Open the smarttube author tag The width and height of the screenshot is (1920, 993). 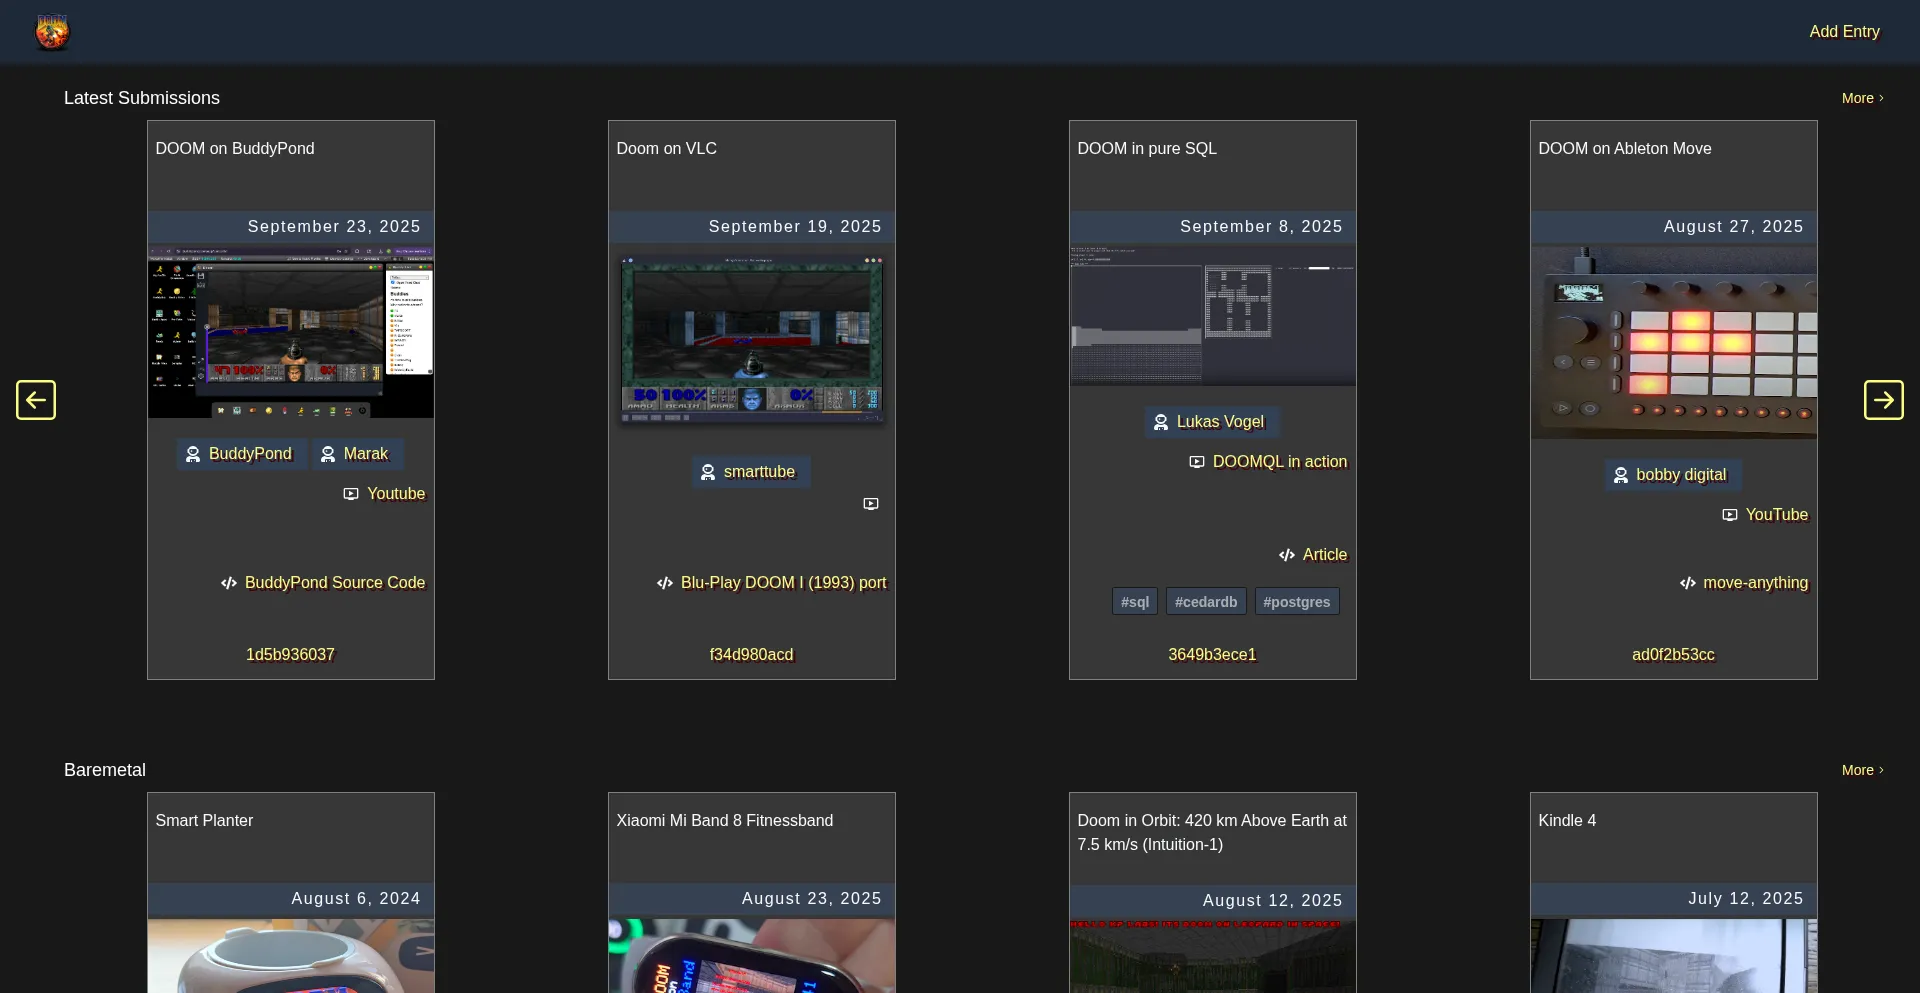click(750, 472)
